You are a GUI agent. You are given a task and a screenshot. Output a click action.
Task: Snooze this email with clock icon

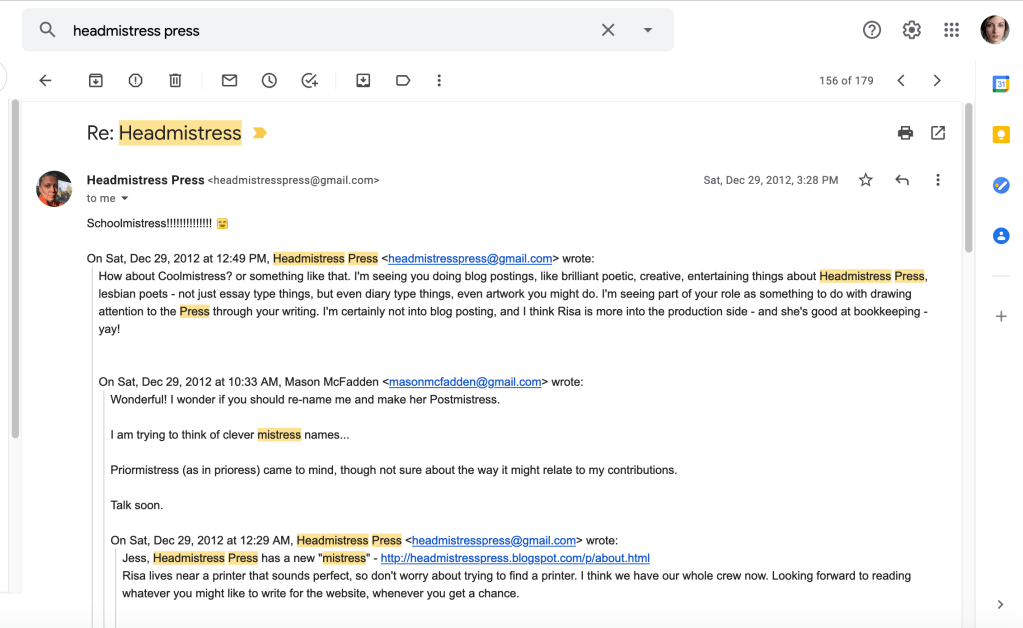(269, 81)
